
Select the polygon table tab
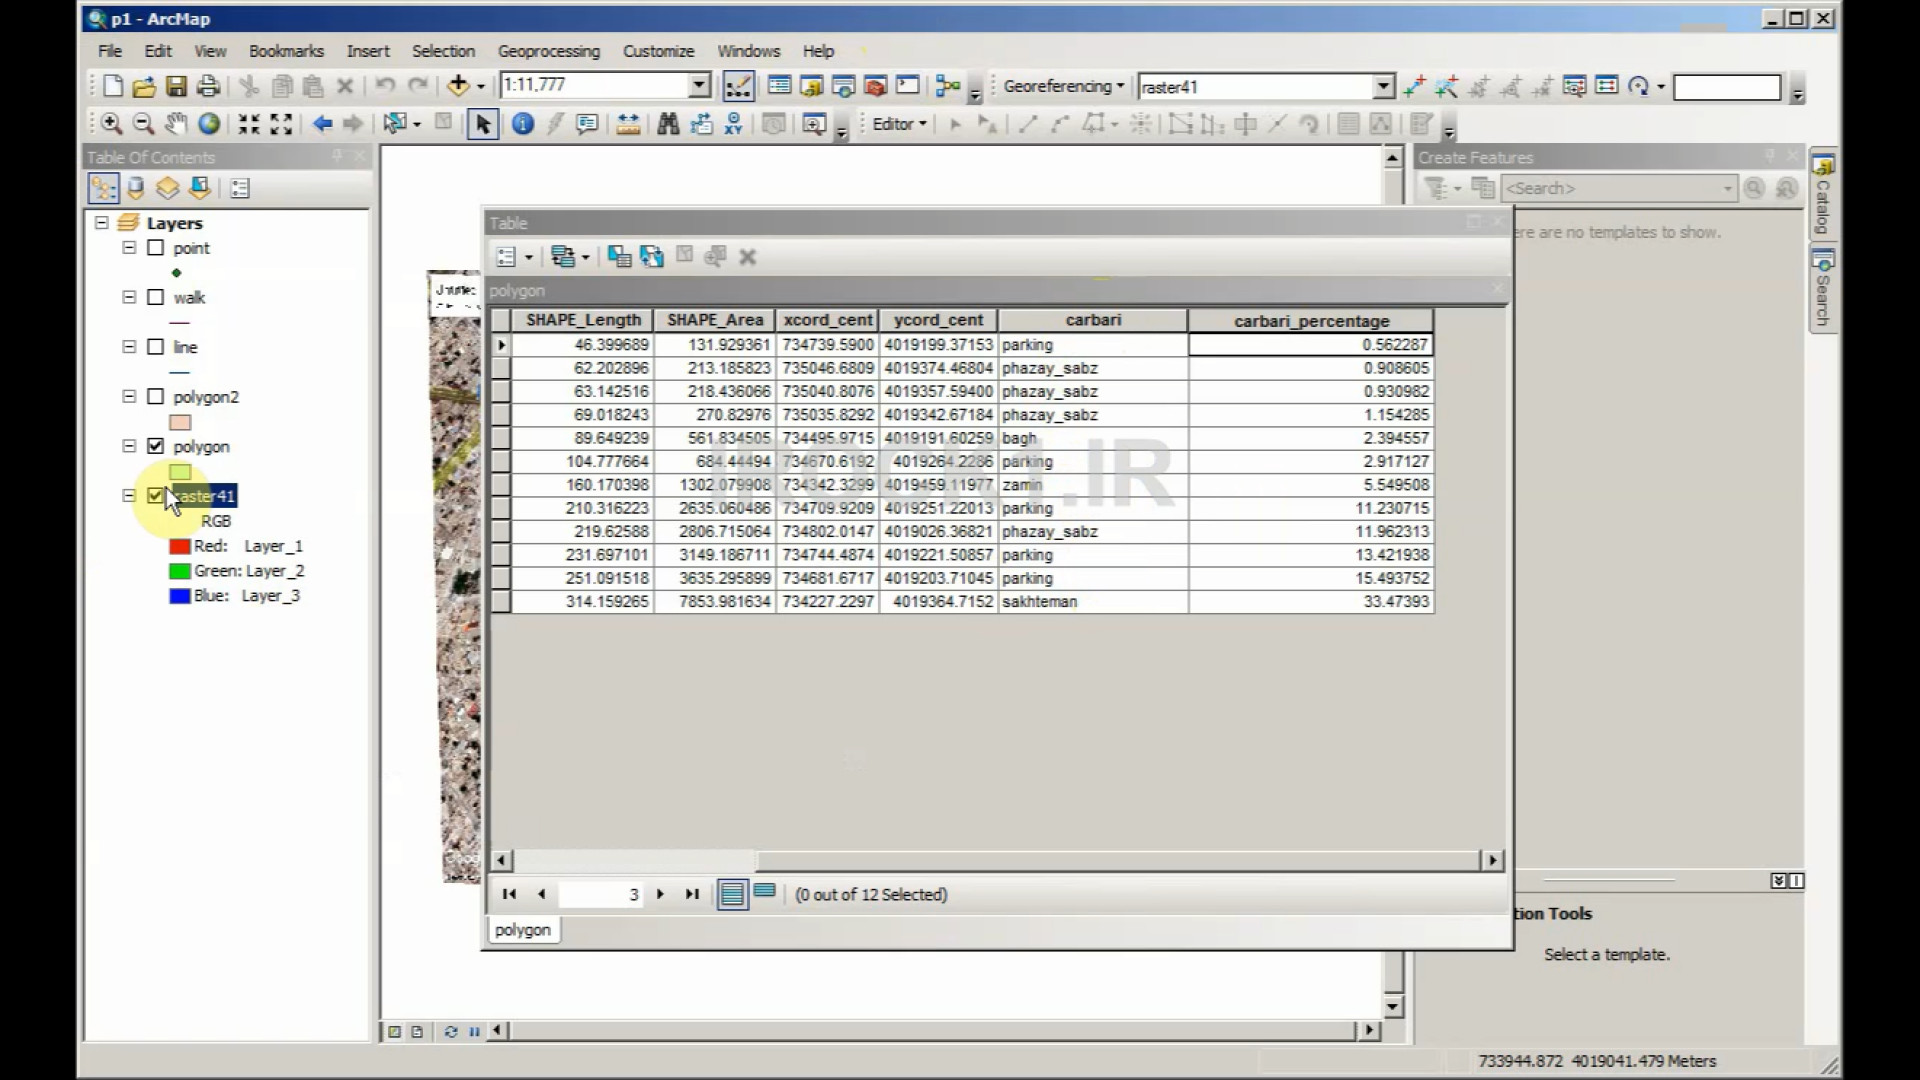tap(522, 930)
